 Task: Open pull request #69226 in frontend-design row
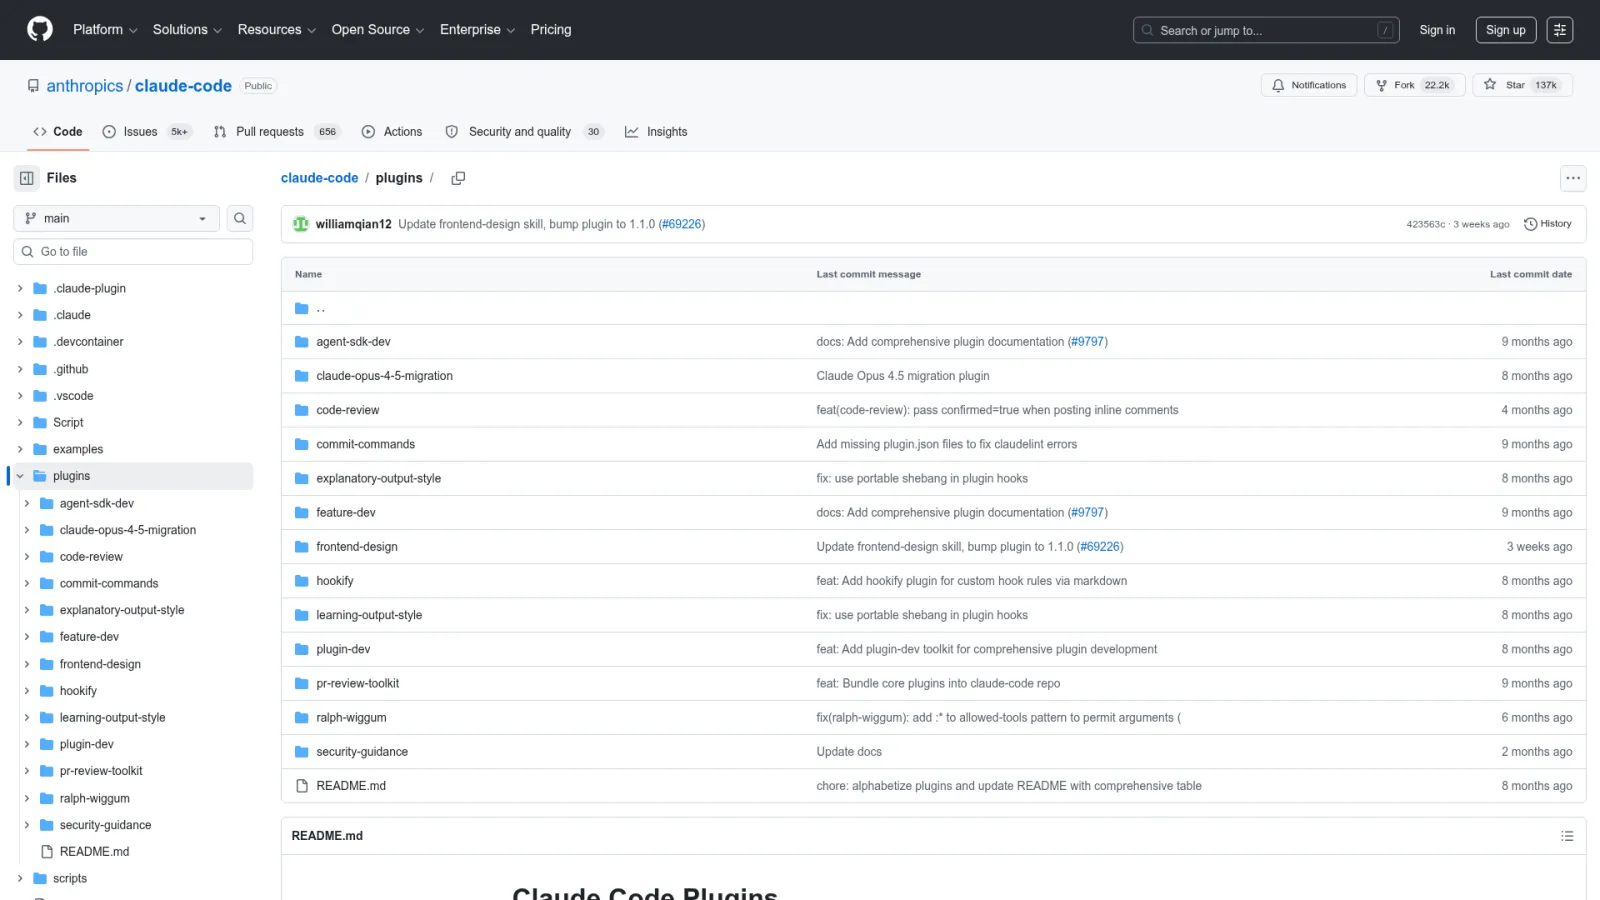coord(1100,547)
